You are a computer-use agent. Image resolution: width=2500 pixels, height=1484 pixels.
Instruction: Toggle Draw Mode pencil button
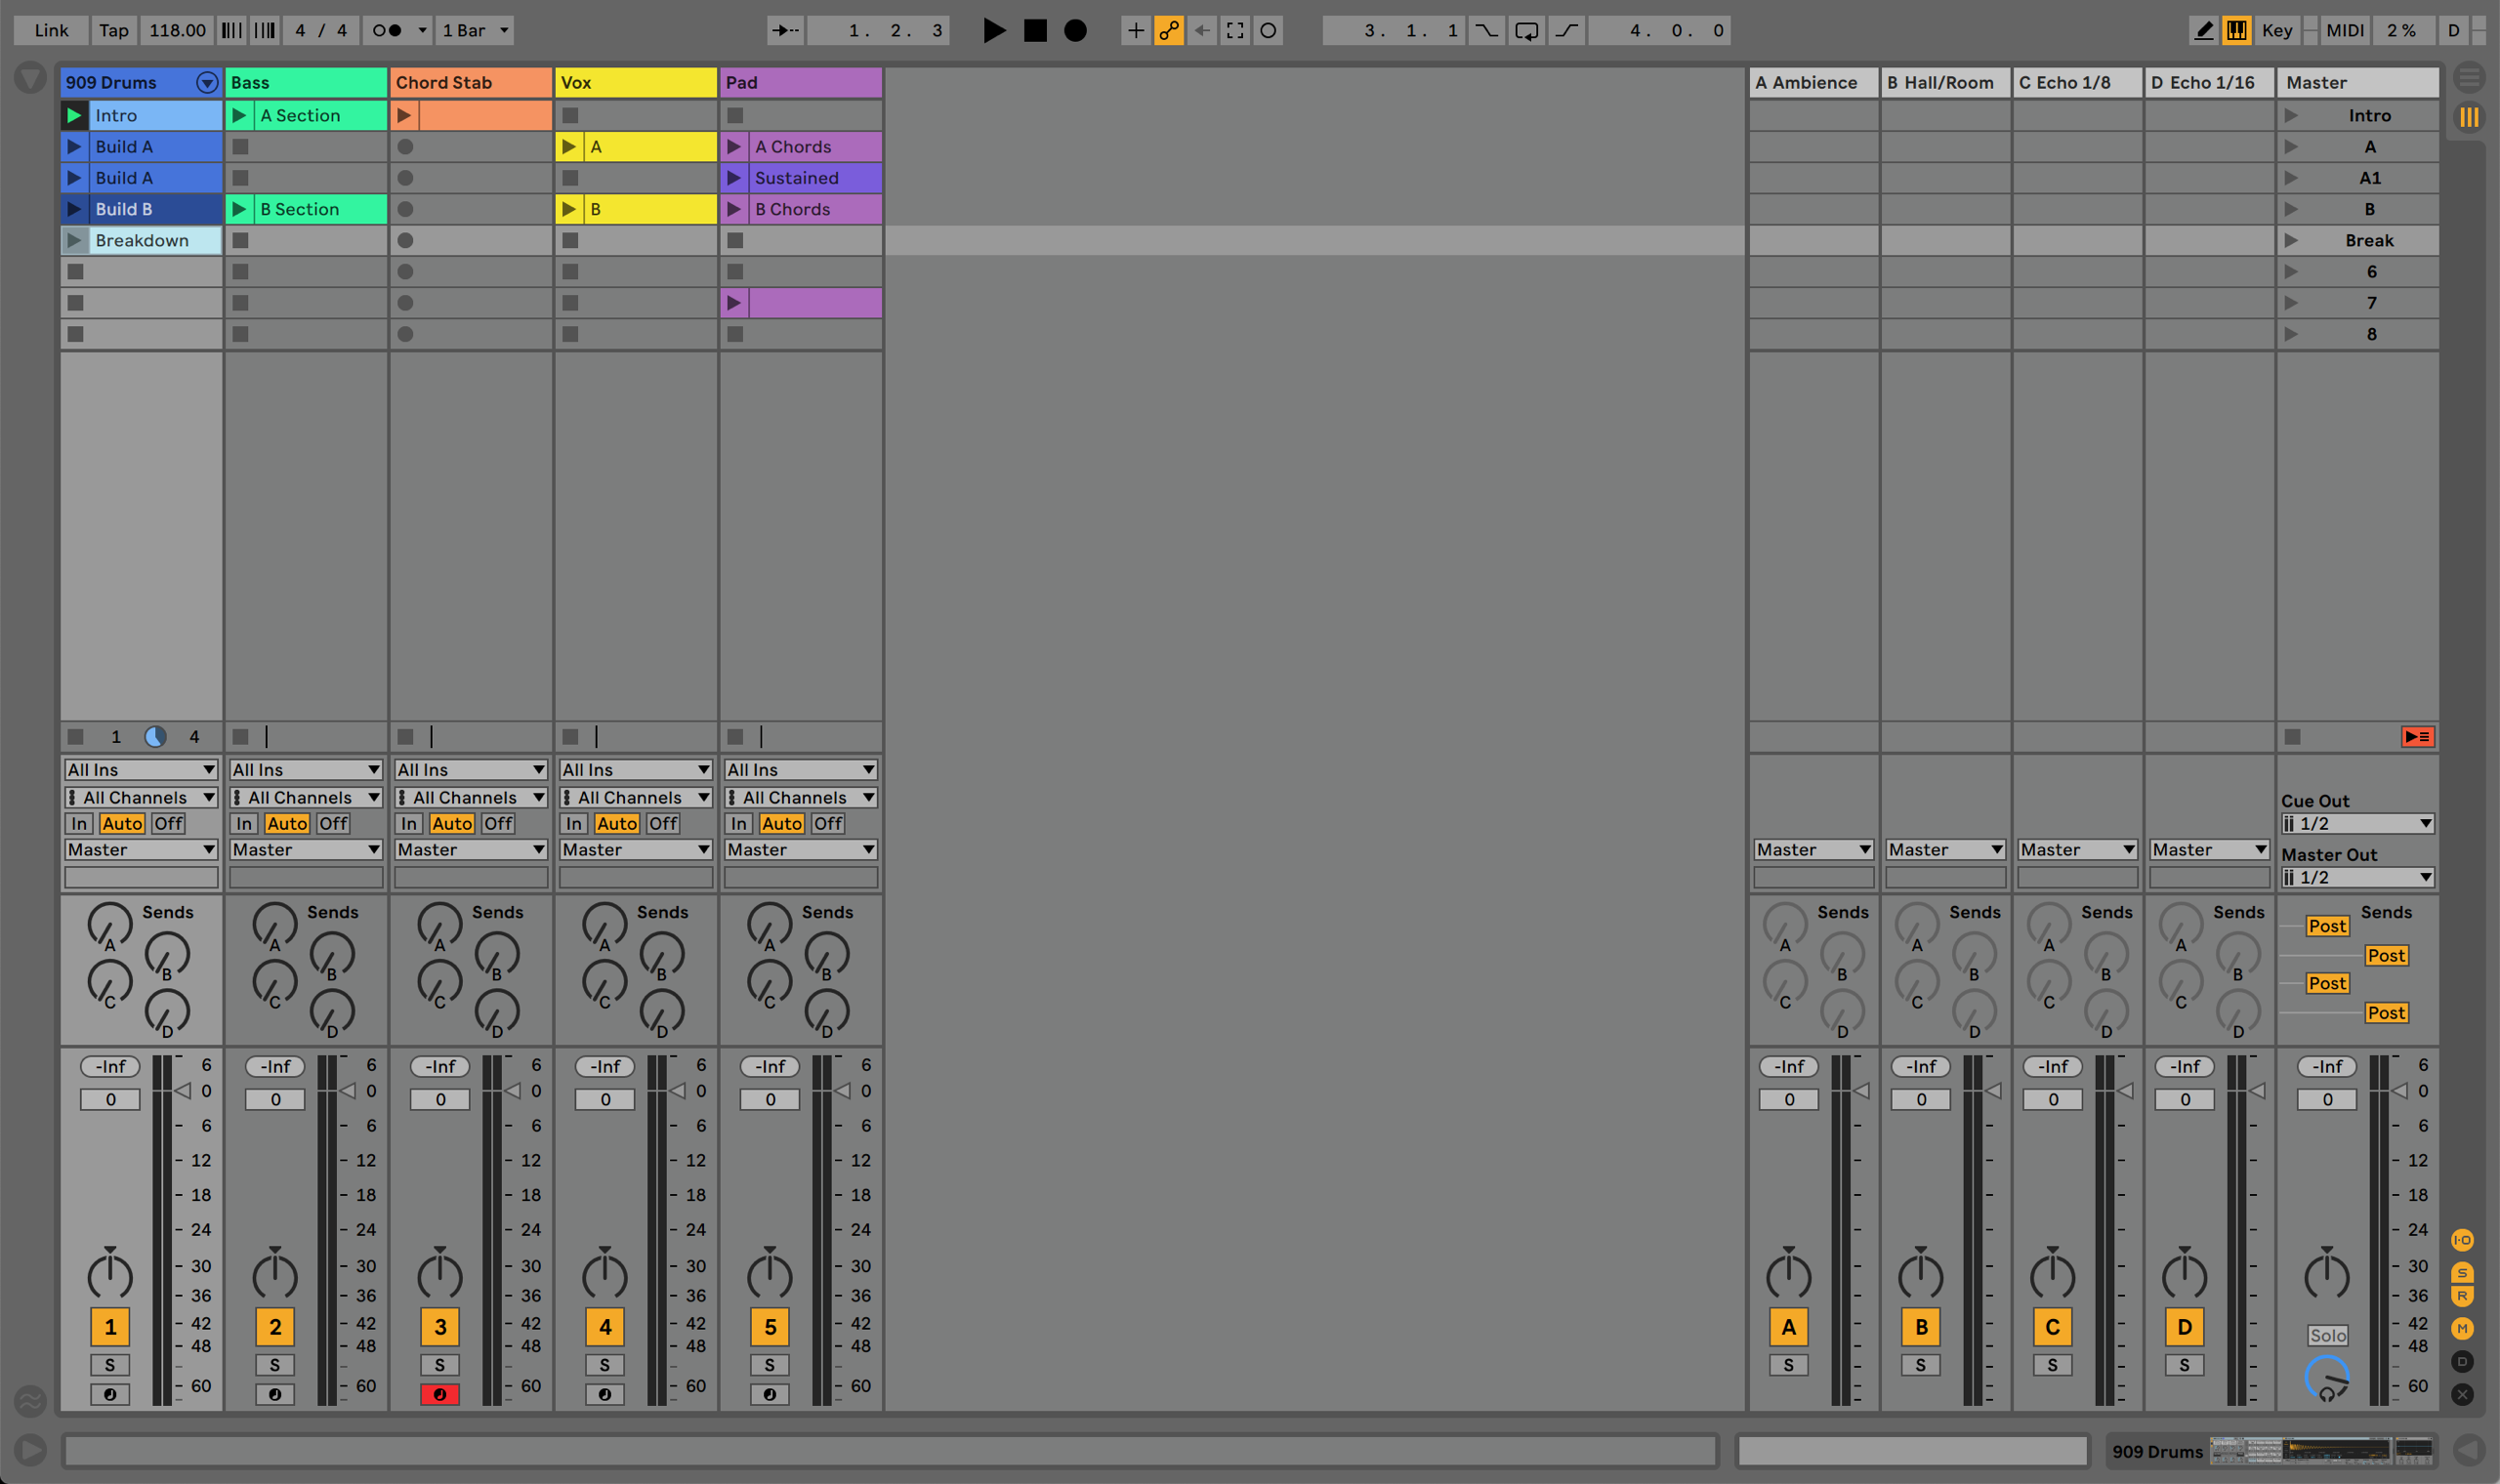click(x=2203, y=30)
